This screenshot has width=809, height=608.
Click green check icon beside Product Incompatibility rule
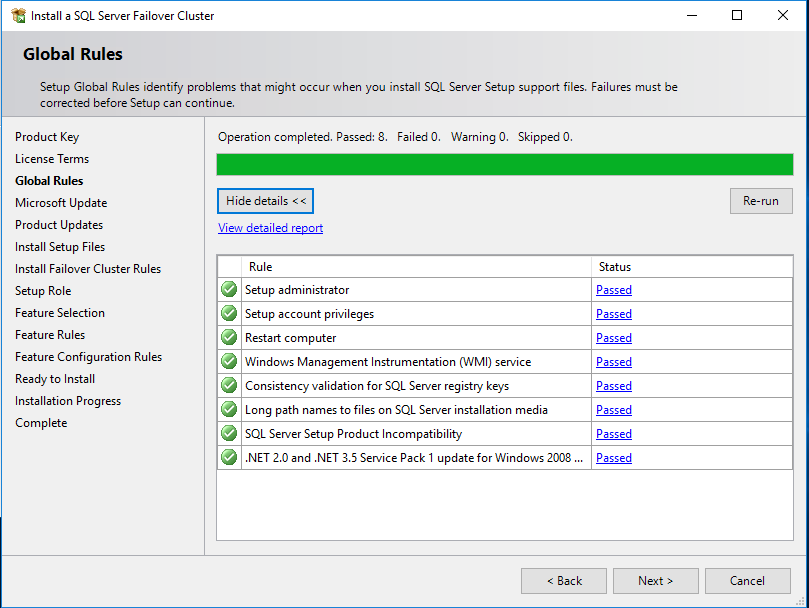tap(229, 434)
